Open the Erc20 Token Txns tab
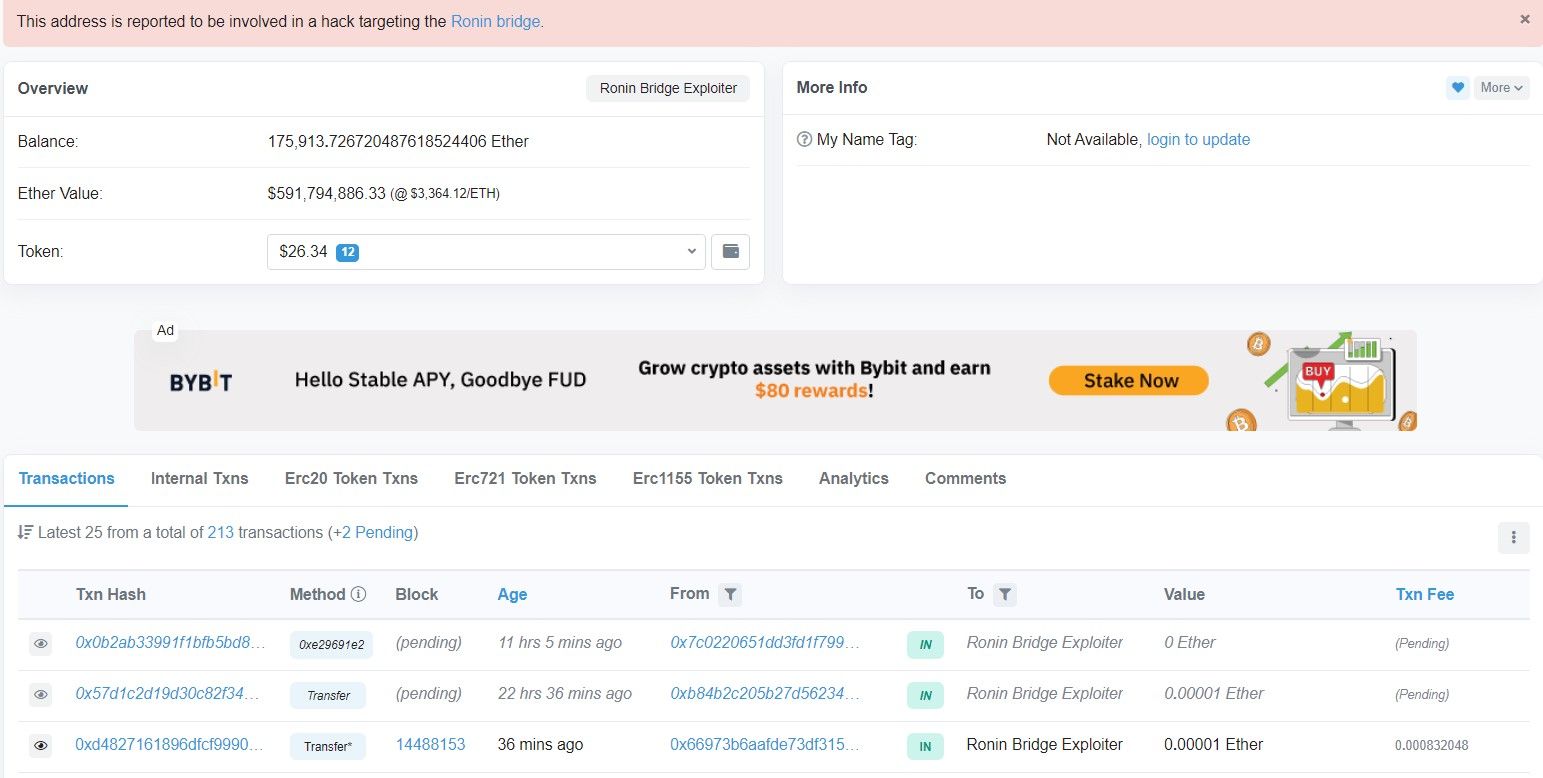This screenshot has width=1543, height=778. point(351,479)
